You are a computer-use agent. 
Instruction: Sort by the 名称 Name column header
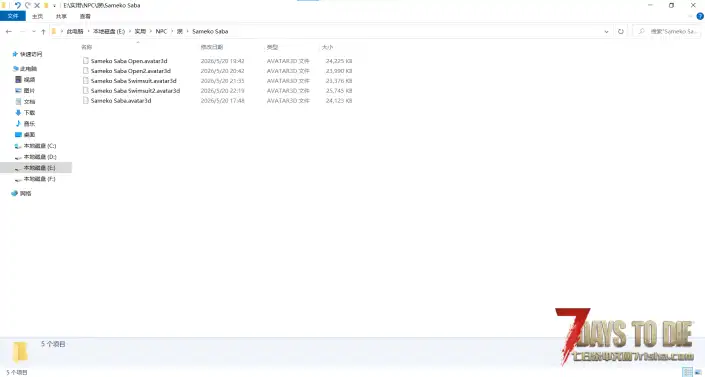pos(87,47)
